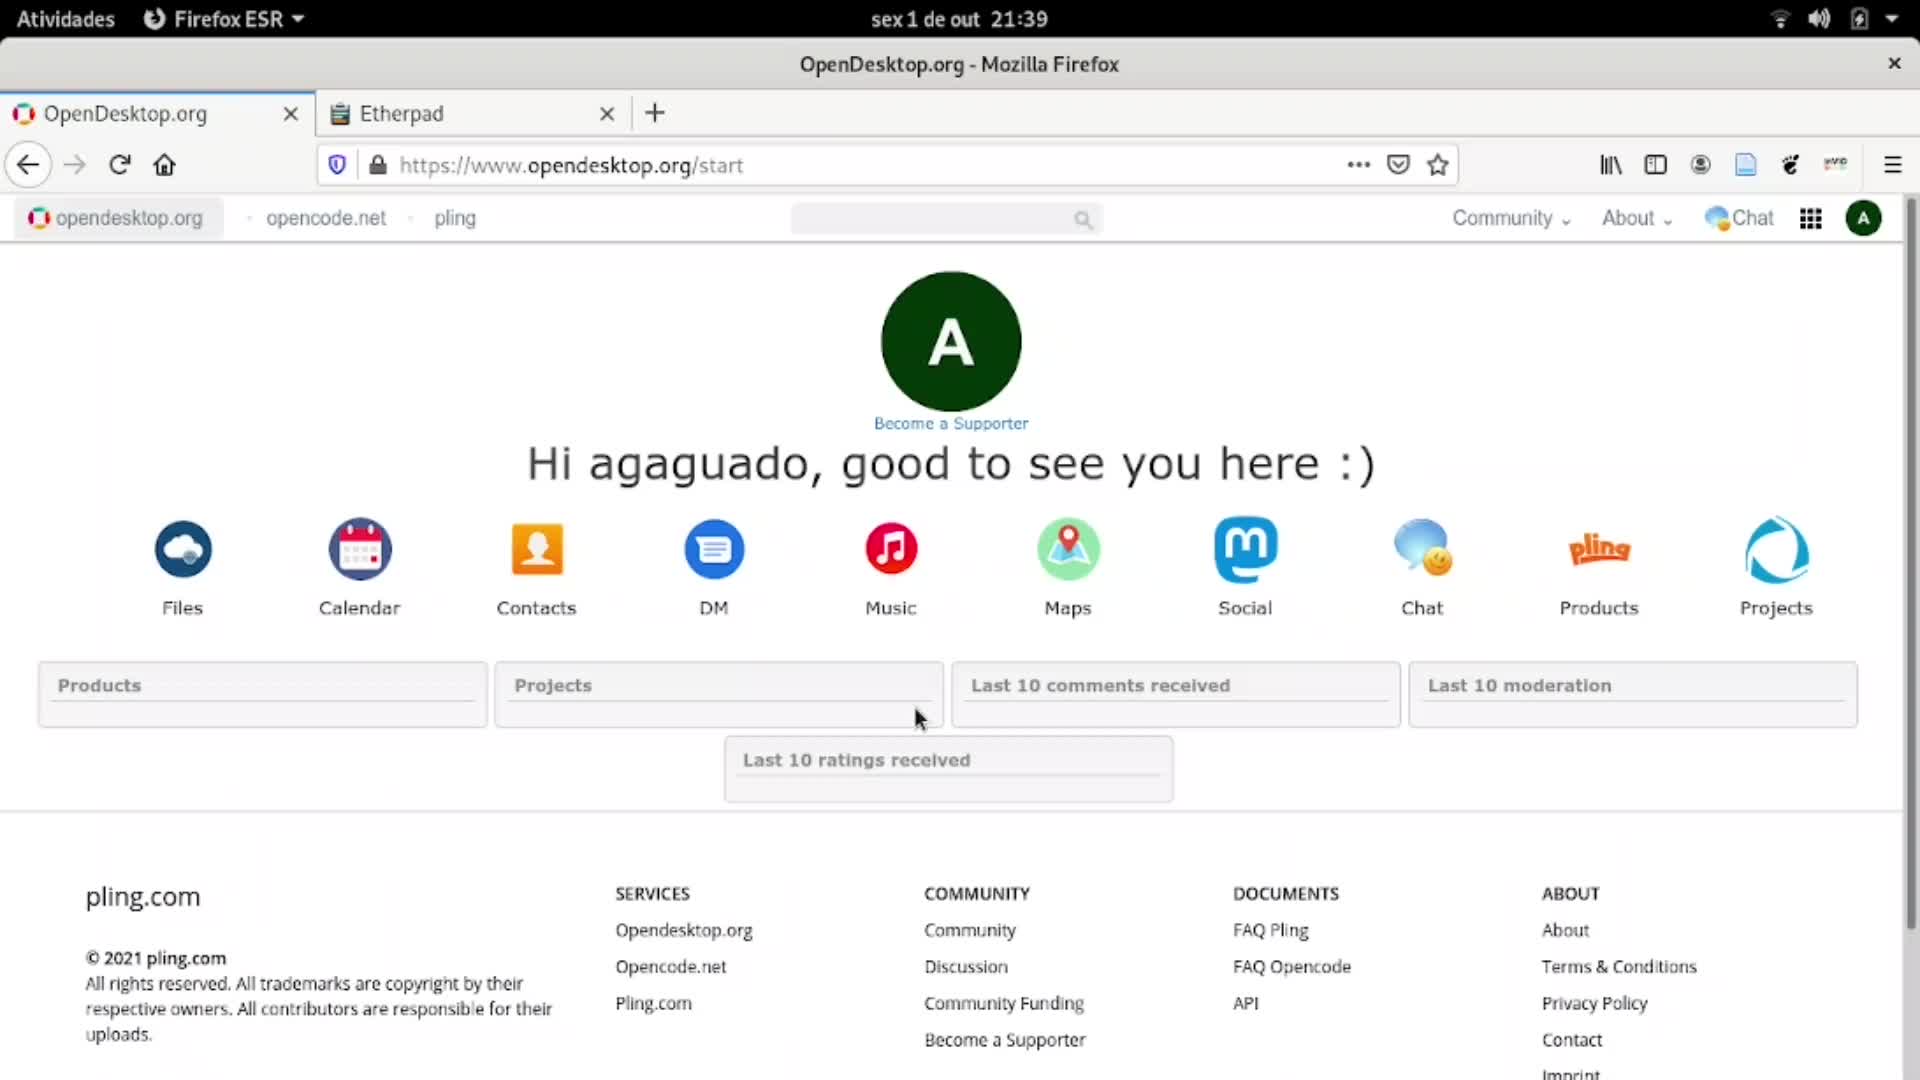Open Chat link in the header

(1739, 218)
